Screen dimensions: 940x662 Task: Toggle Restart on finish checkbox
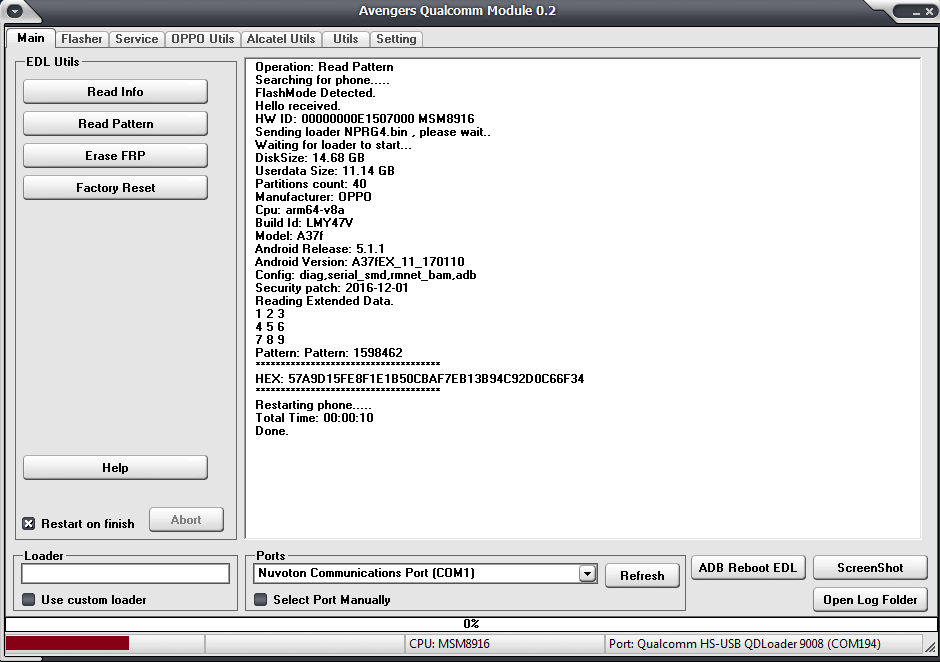(x=28, y=523)
